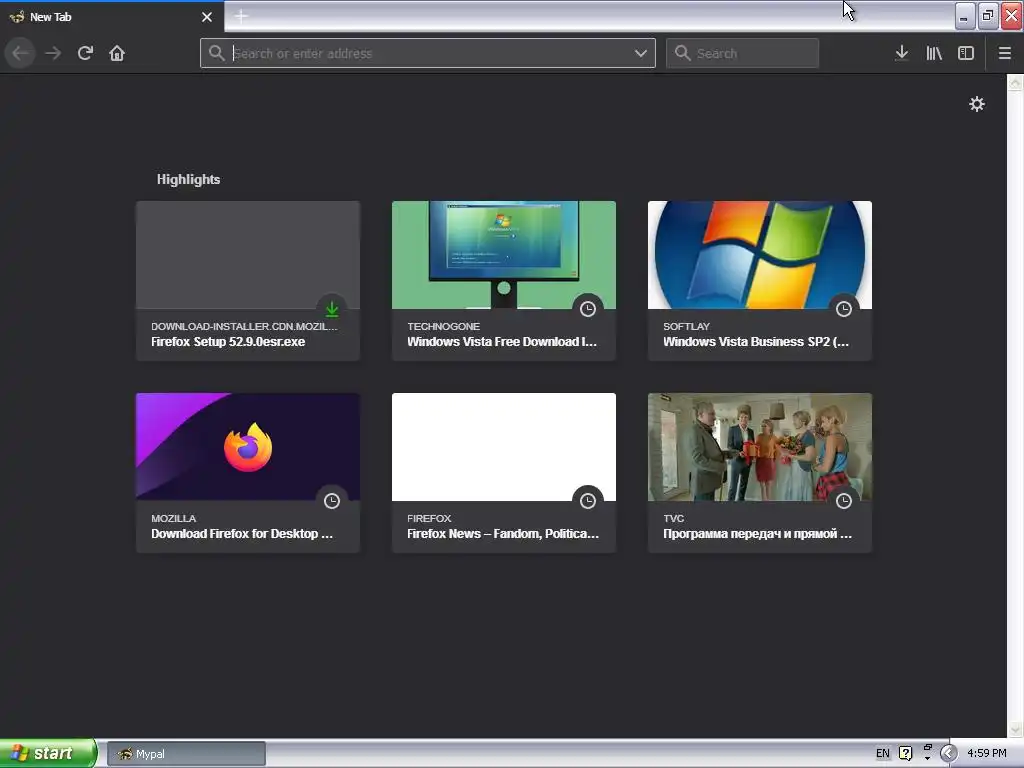The image size is (1024, 768).
Task: Click the Highlights section heading
Action: coord(188,179)
